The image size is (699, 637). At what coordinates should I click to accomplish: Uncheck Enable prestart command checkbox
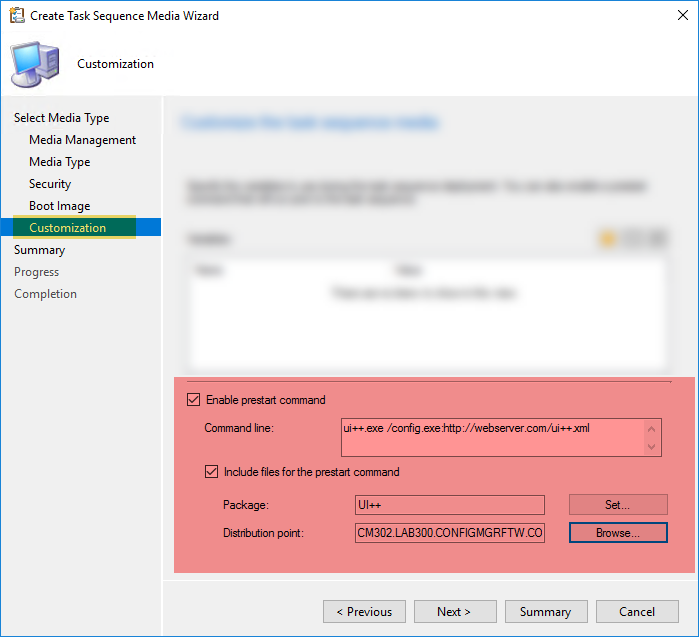pos(193,399)
